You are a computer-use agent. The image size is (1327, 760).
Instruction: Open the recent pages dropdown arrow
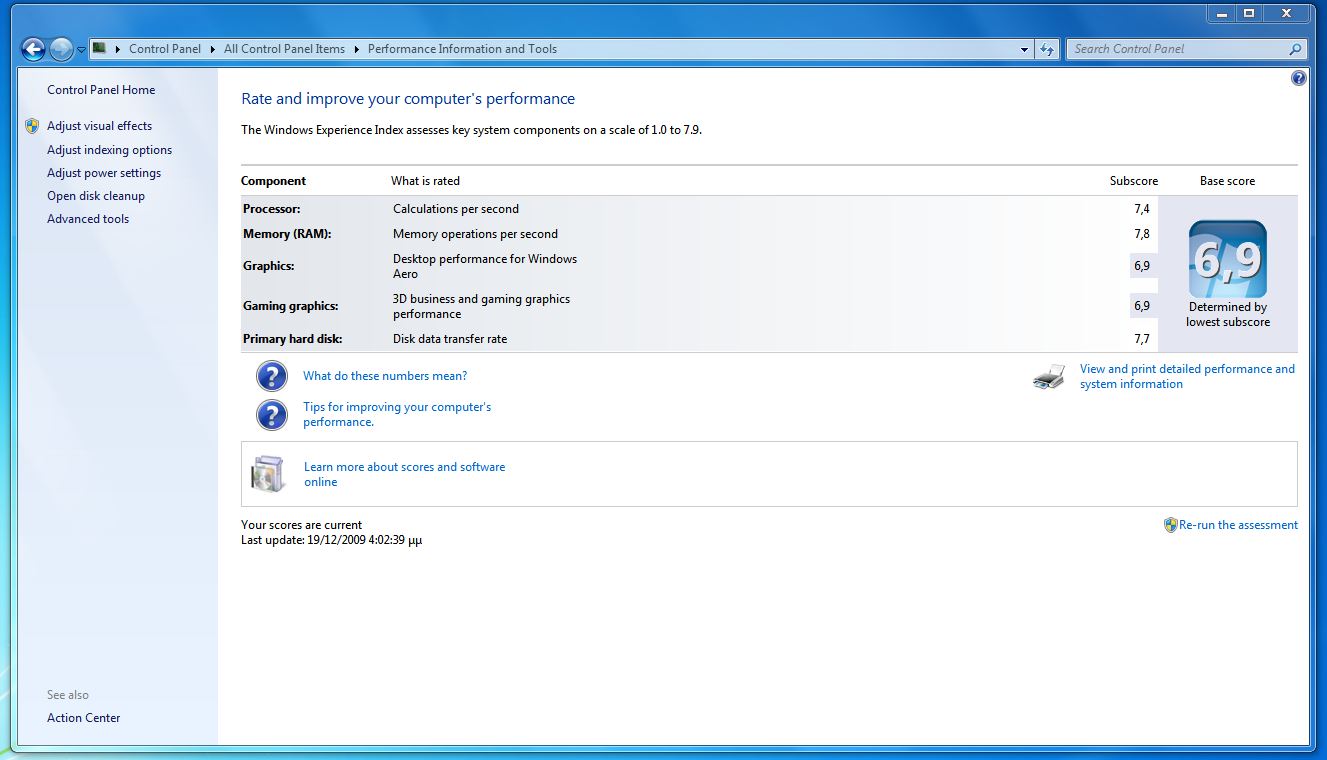pyautogui.click(x=81, y=50)
